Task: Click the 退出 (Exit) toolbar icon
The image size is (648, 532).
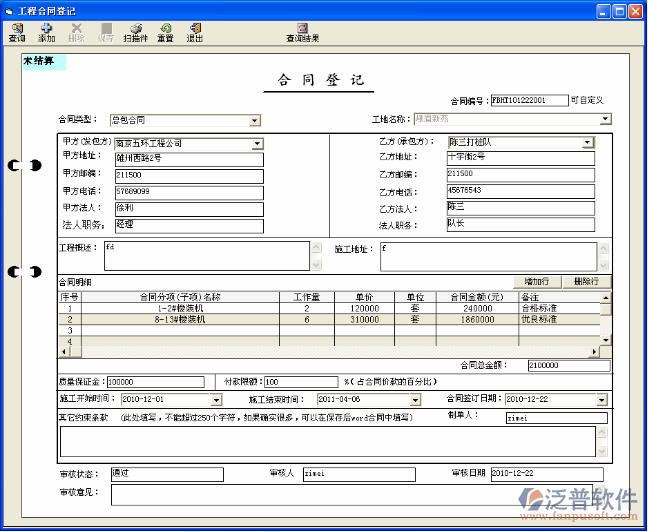Action: pyautogui.click(x=194, y=32)
